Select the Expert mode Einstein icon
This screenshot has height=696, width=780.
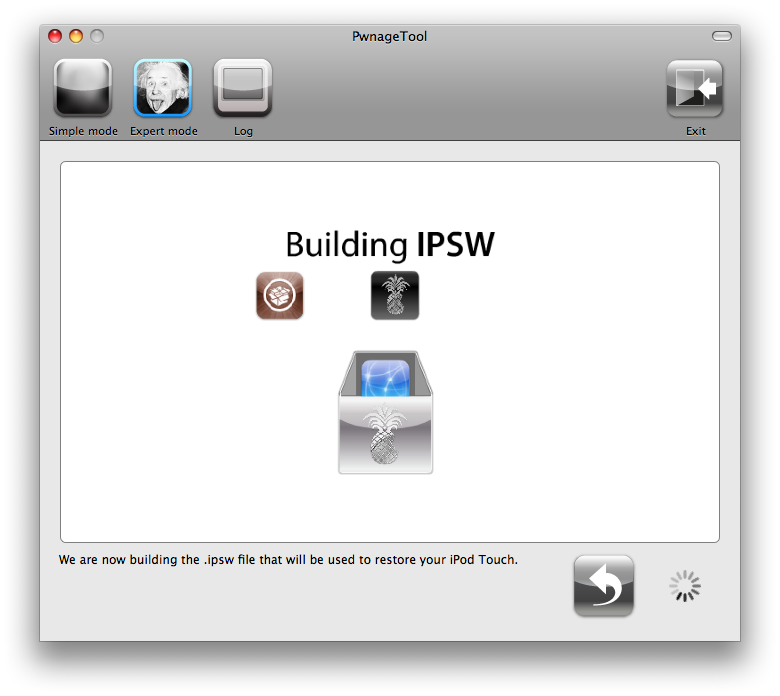[163, 88]
